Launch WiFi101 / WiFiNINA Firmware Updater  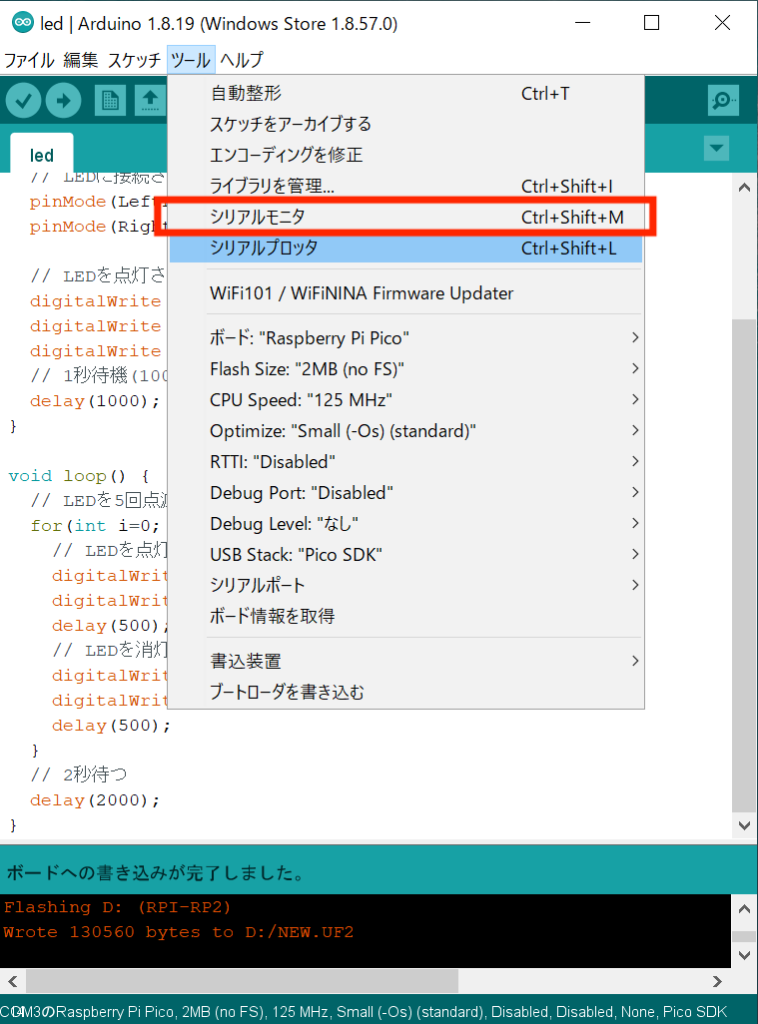click(405, 293)
